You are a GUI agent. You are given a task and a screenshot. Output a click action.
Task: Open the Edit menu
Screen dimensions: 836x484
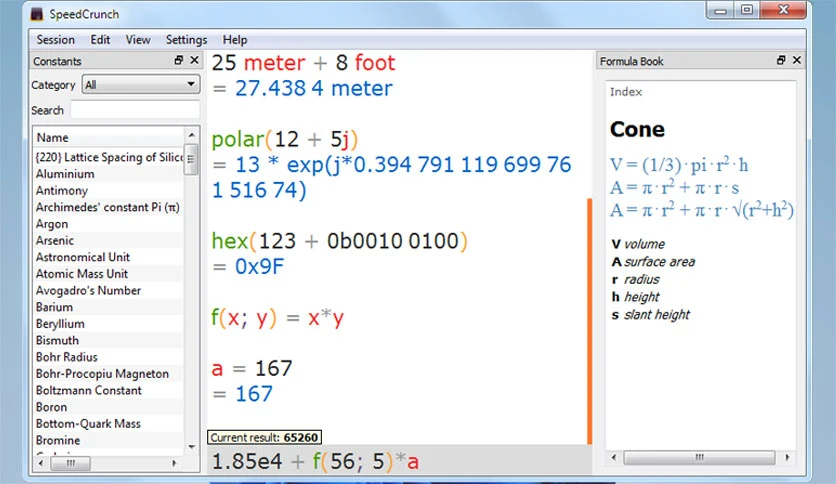100,40
